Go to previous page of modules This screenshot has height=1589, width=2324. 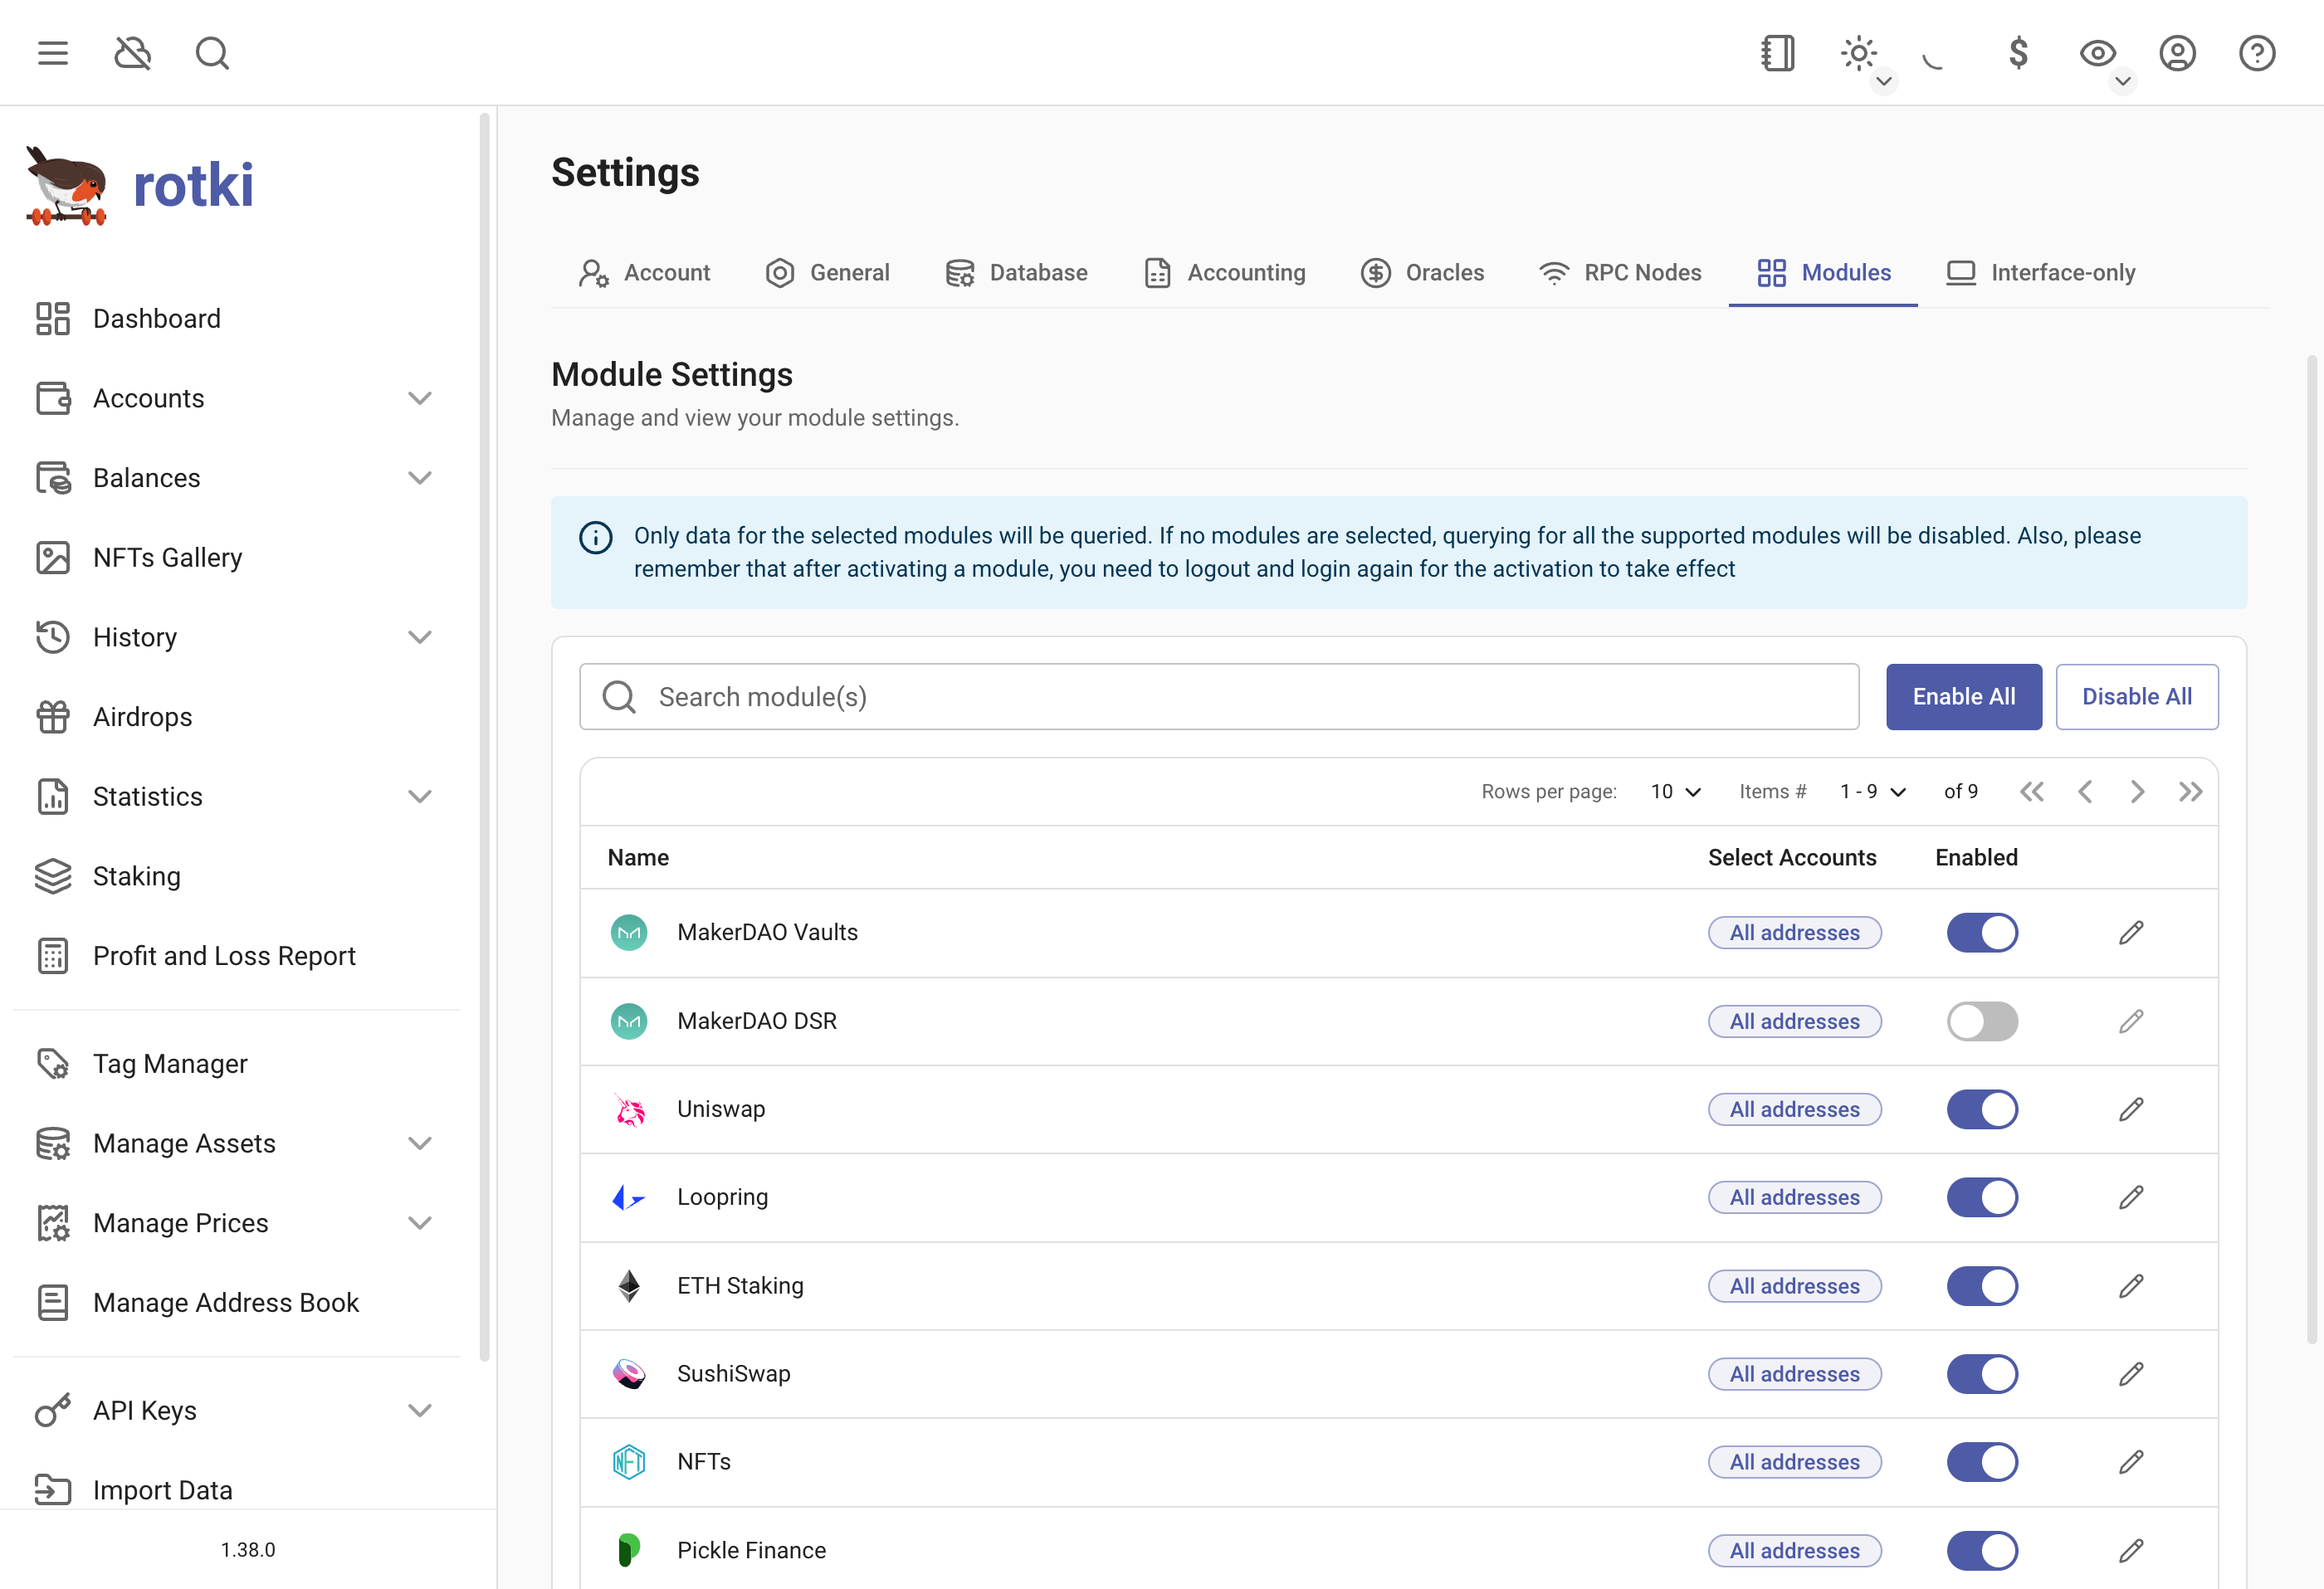(2085, 792)
